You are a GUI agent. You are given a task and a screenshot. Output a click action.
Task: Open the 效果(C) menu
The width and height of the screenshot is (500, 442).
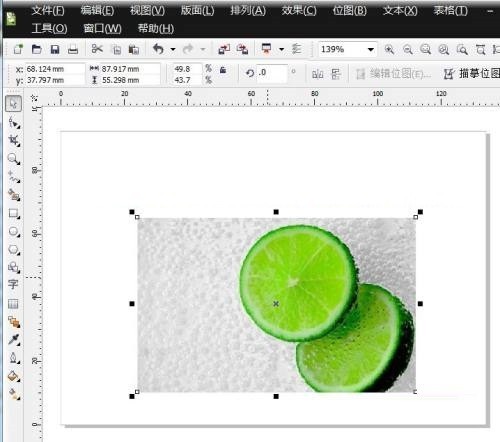[299, 11]
